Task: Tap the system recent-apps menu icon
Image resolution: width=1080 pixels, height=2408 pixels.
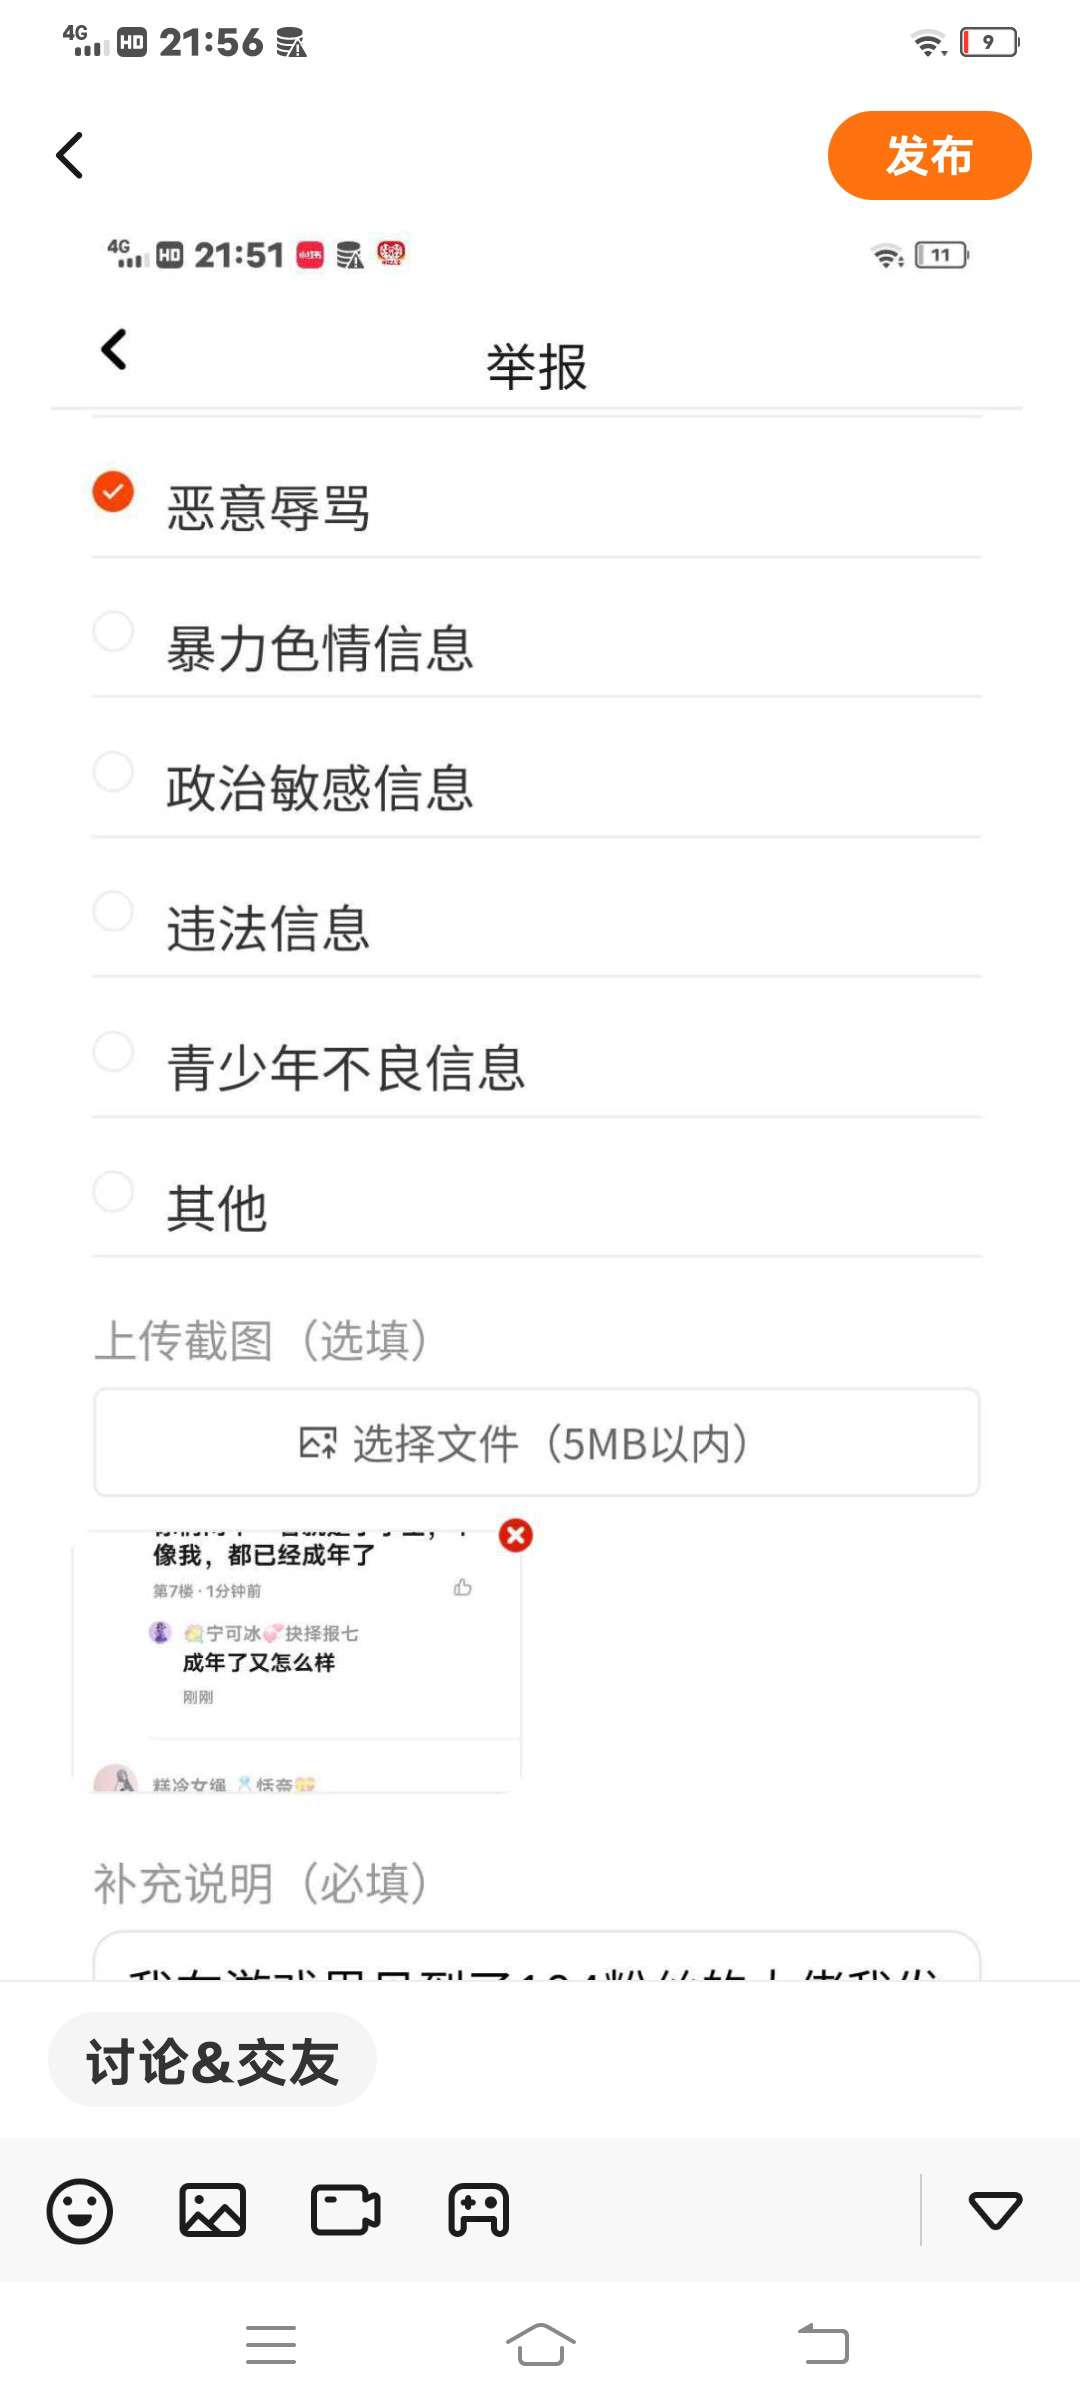Action: coord(271,2344)
